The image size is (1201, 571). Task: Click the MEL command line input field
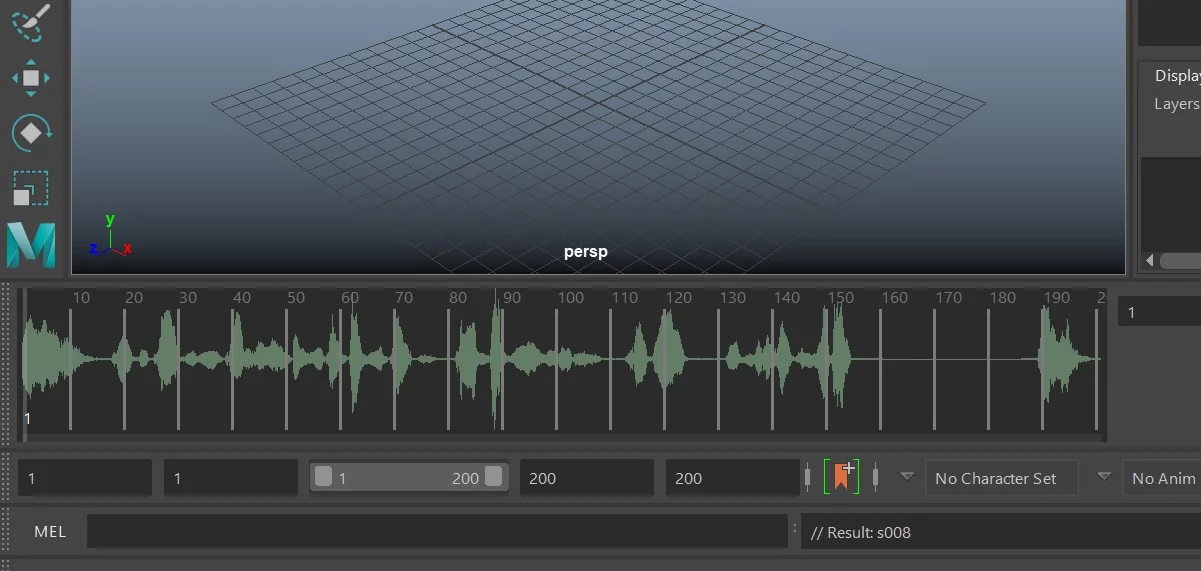point(437,532)
